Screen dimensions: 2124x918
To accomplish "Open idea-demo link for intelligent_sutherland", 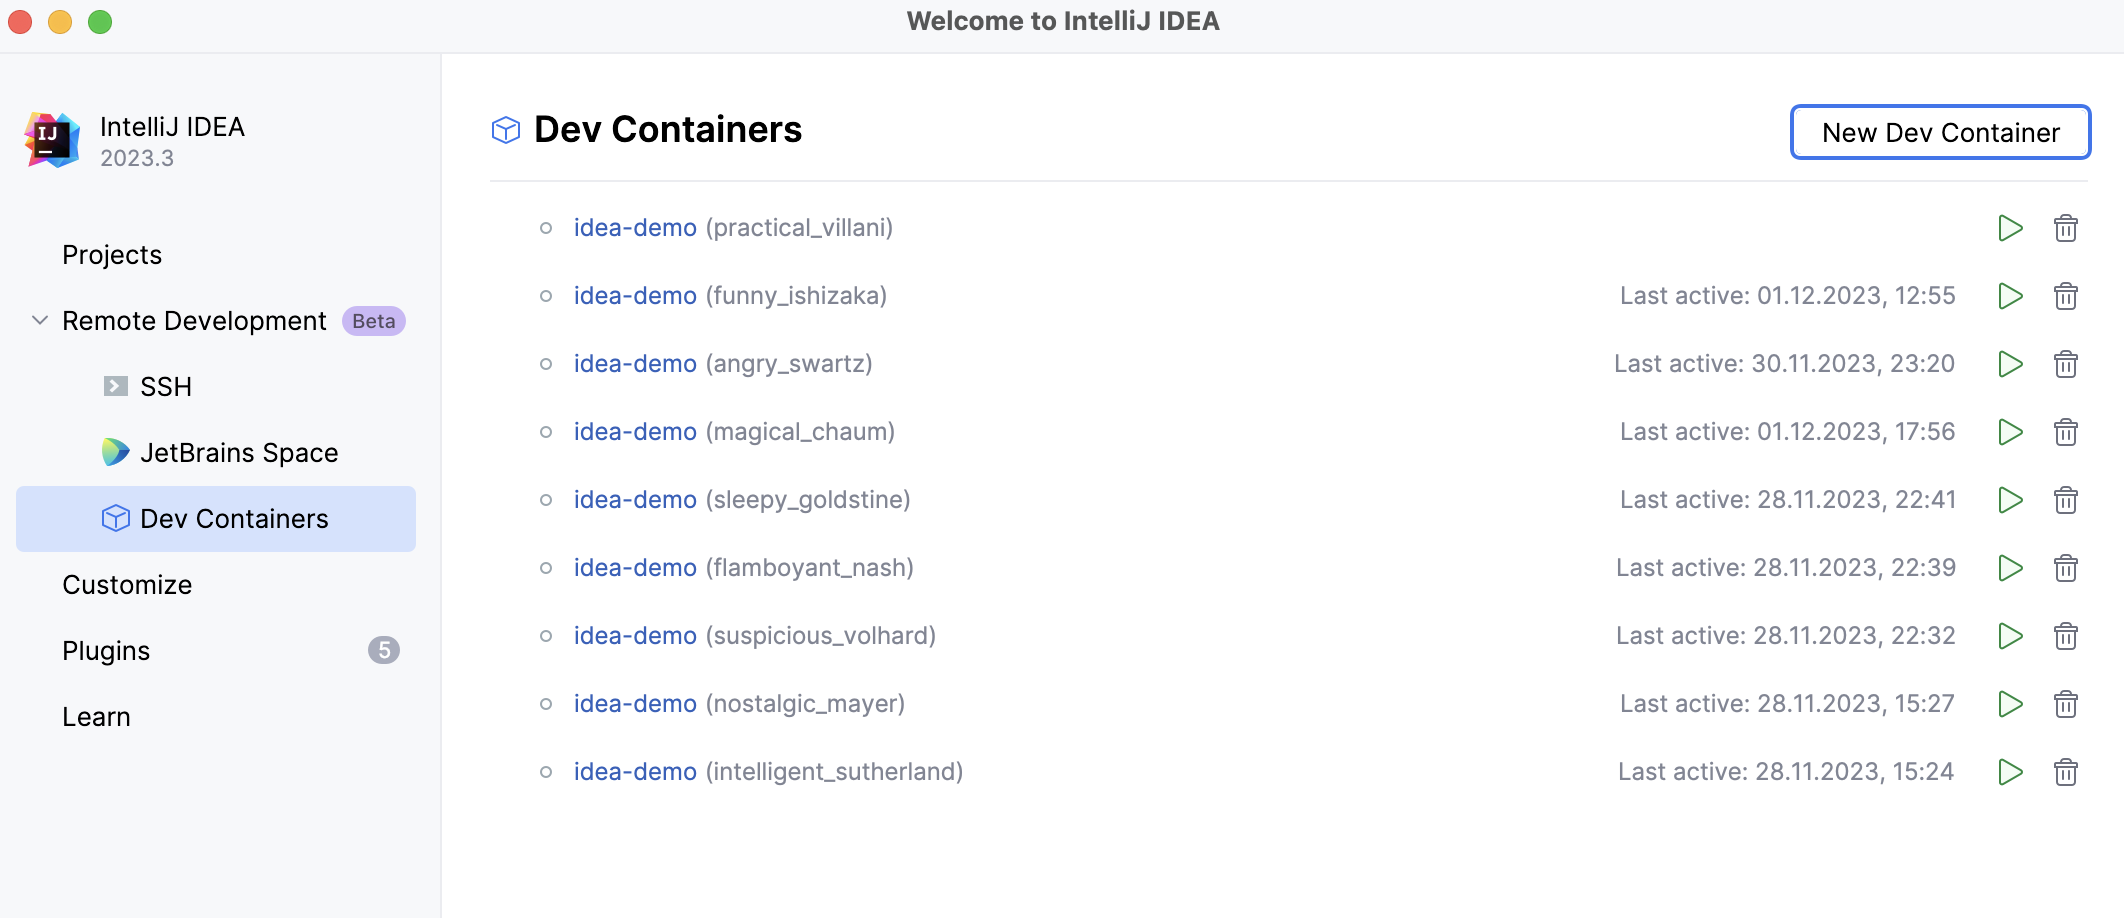I will 635,772.
